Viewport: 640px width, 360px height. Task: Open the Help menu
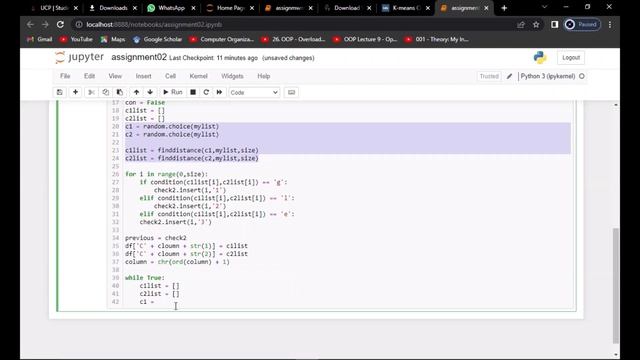264,76
